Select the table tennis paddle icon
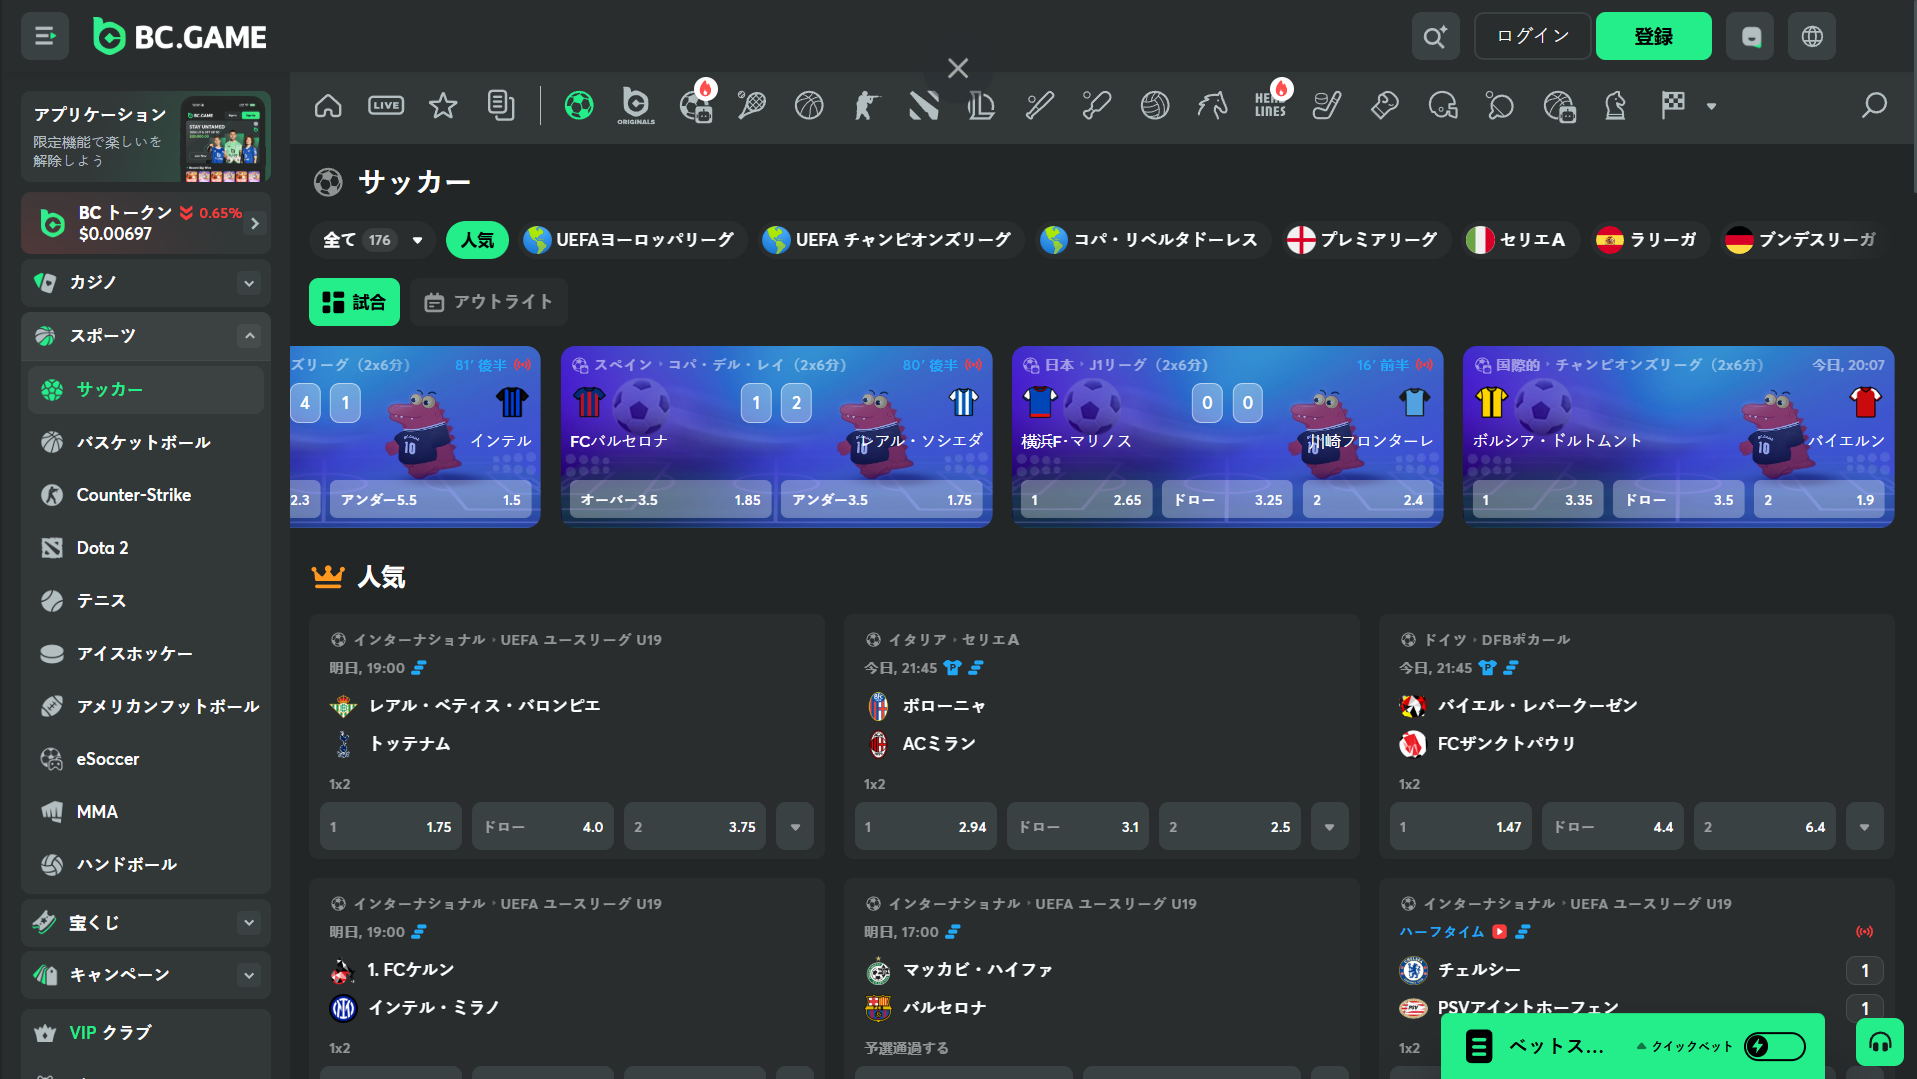The image size is (1917, 1079). (1500, 105)
